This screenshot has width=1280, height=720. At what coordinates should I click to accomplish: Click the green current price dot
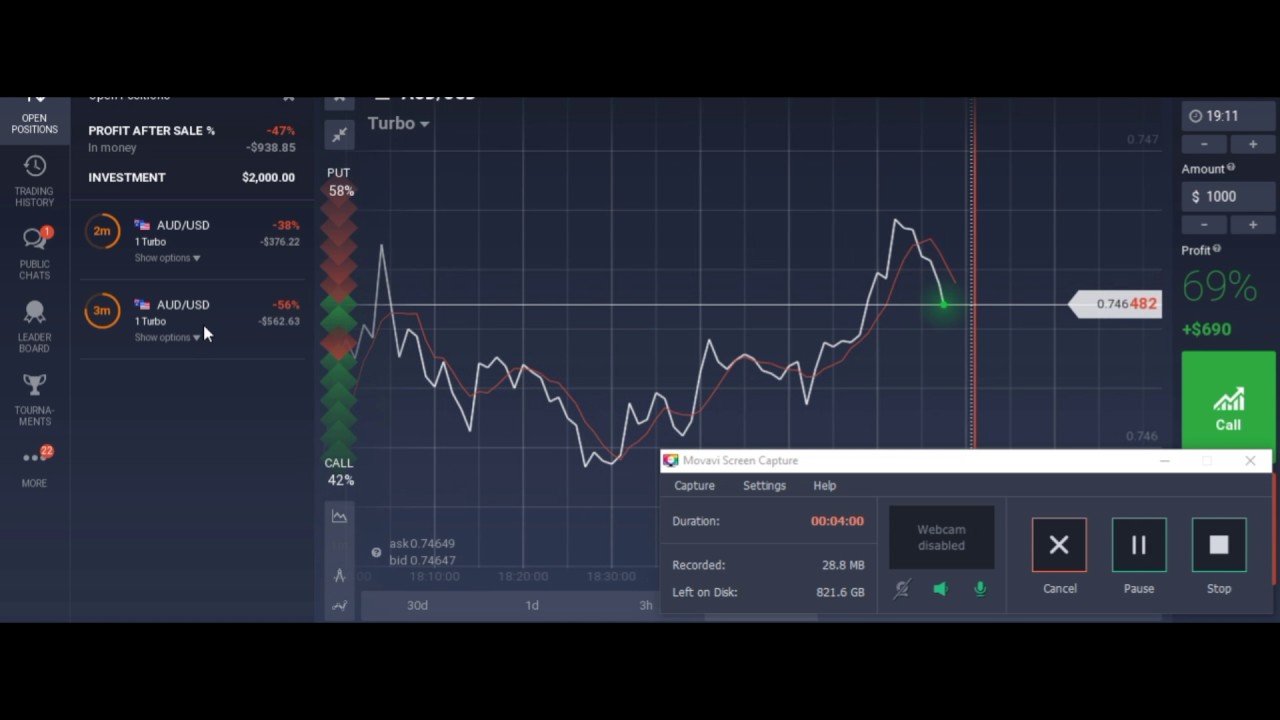coord(943,303)
